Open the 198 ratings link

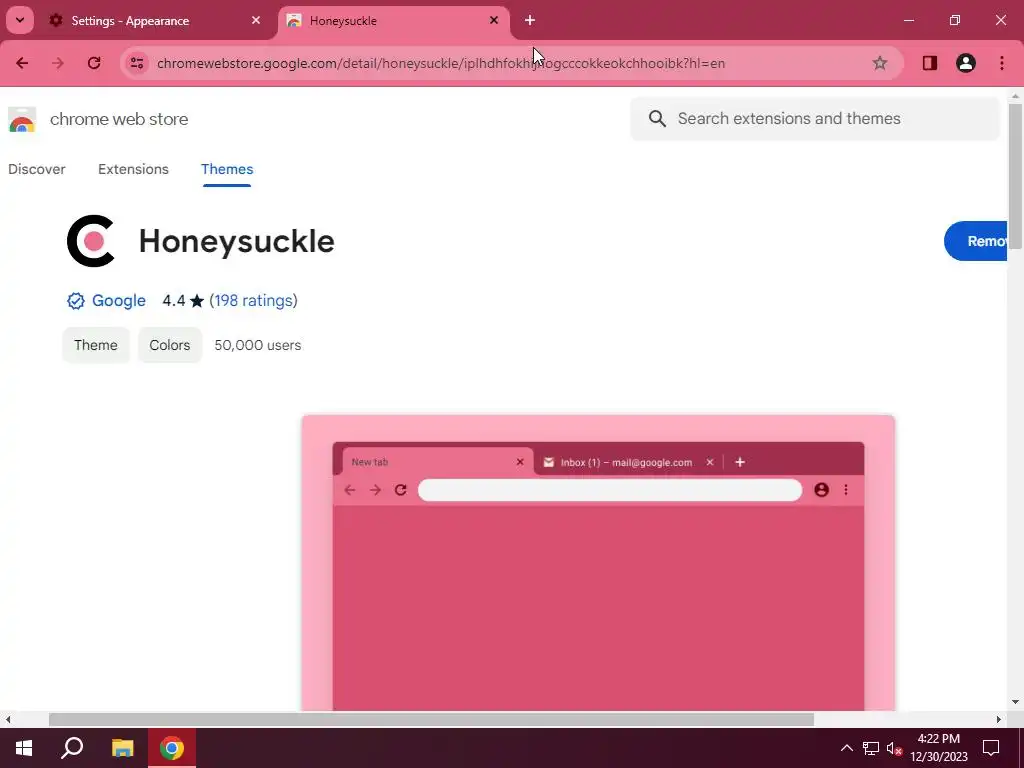(x=253, y=300)
